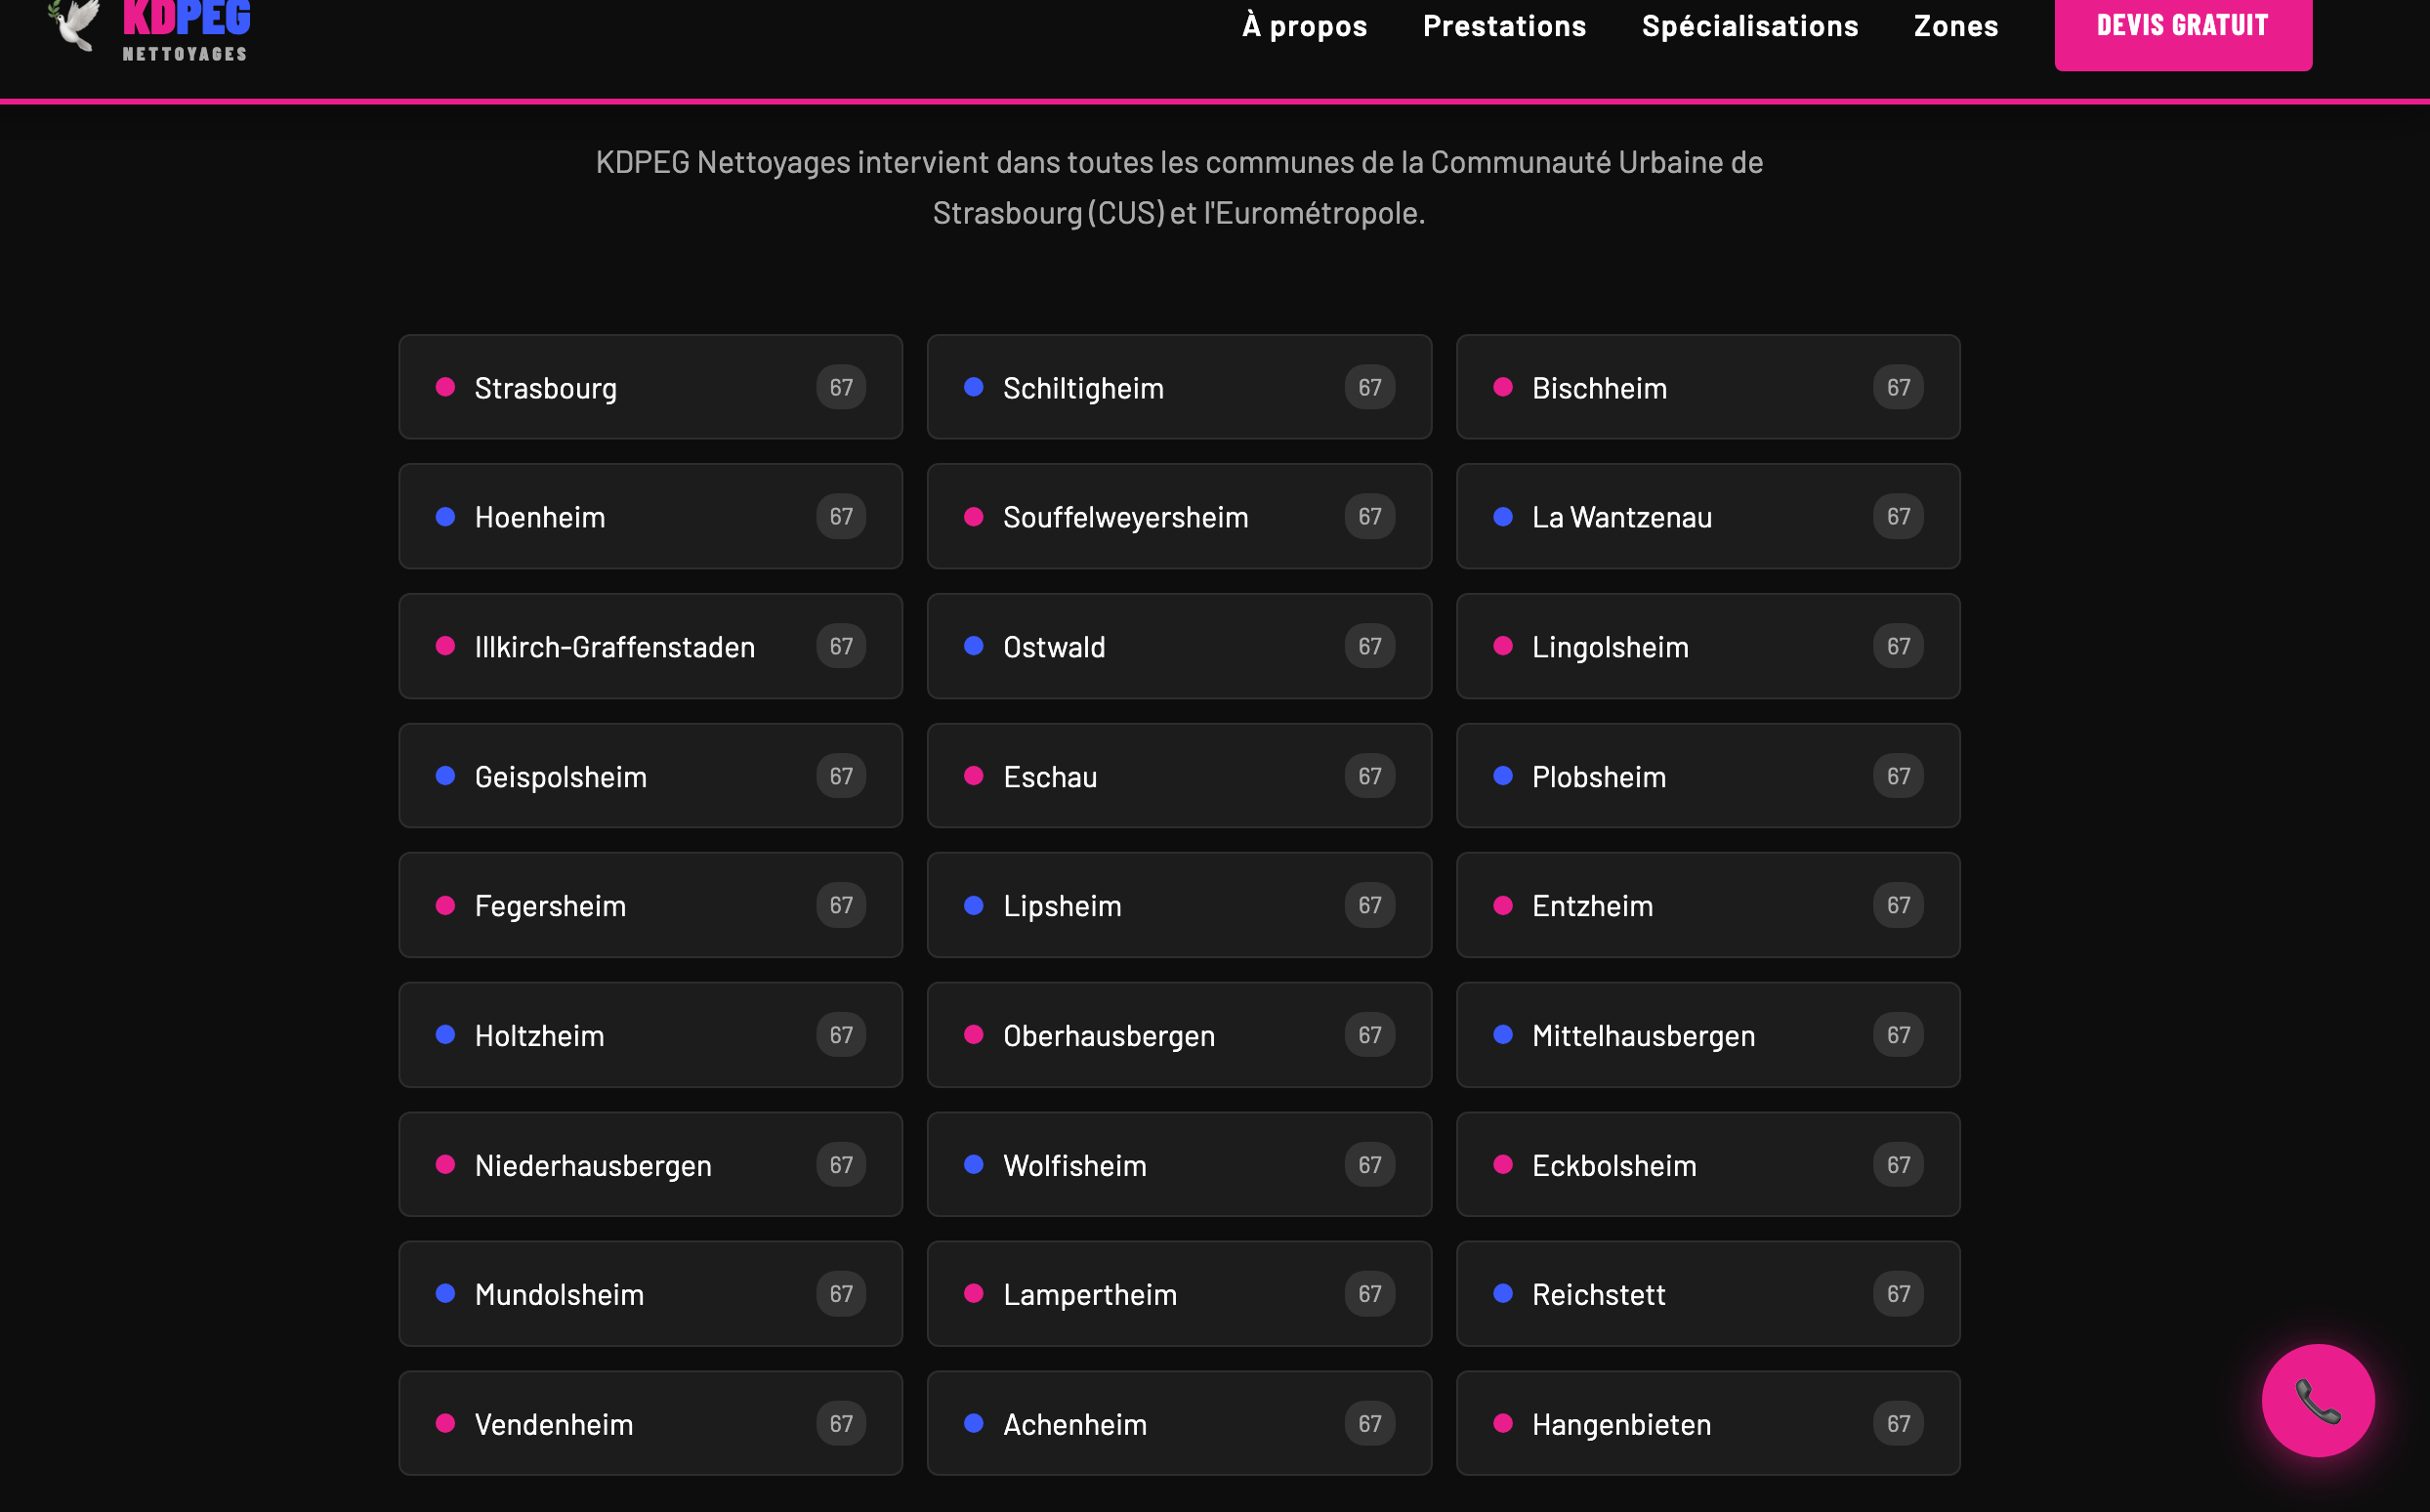Click the 67 badge on Ostwald card
Image resolution: width=2430 pixels, height=1512 pixels.
click(x=1369, y=646)
